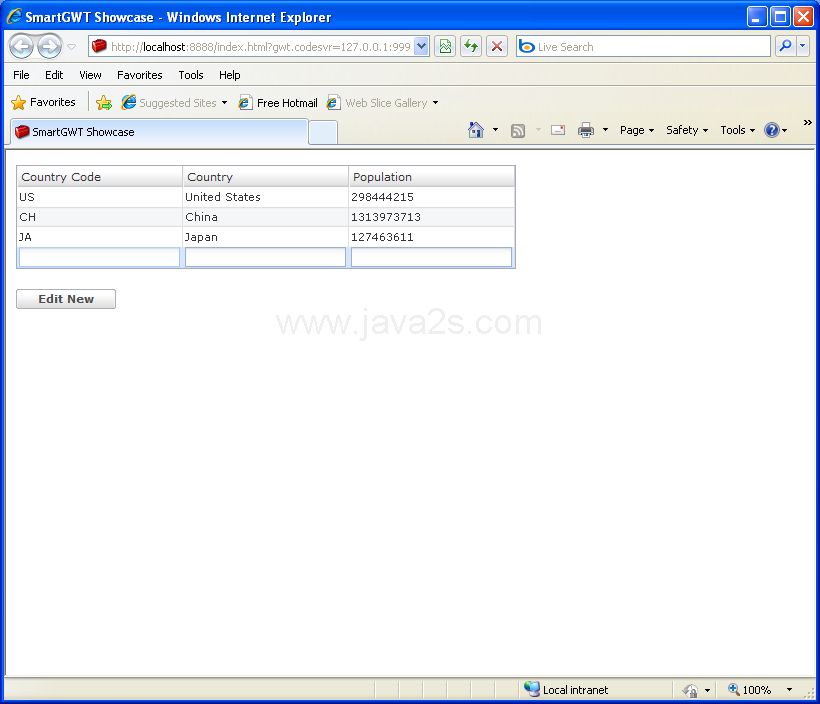820x704 pixels.
Task: Click the RSS Feeds icon
Action: [518, 130]
